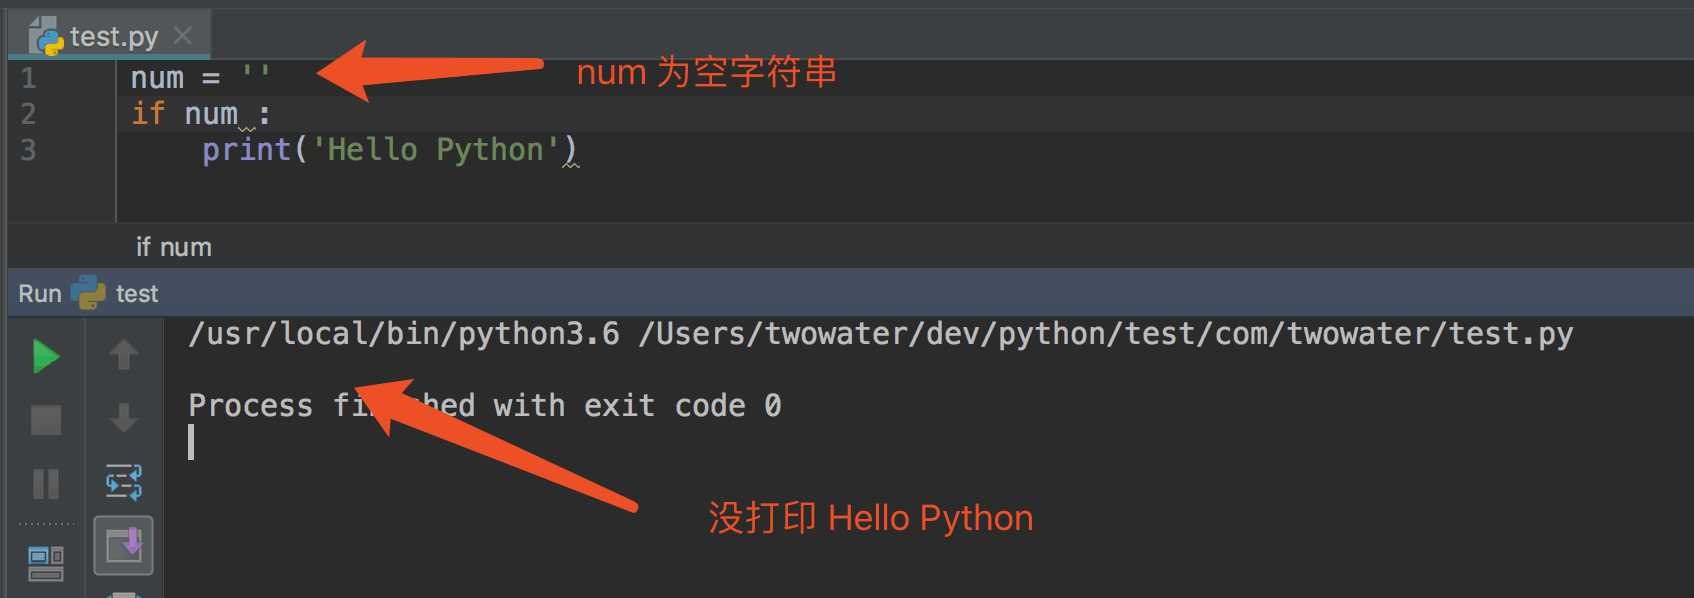Viewport: 1694px width, 598px height.
Task: Click the console input cursor line
Action: (x=191, y=442)
